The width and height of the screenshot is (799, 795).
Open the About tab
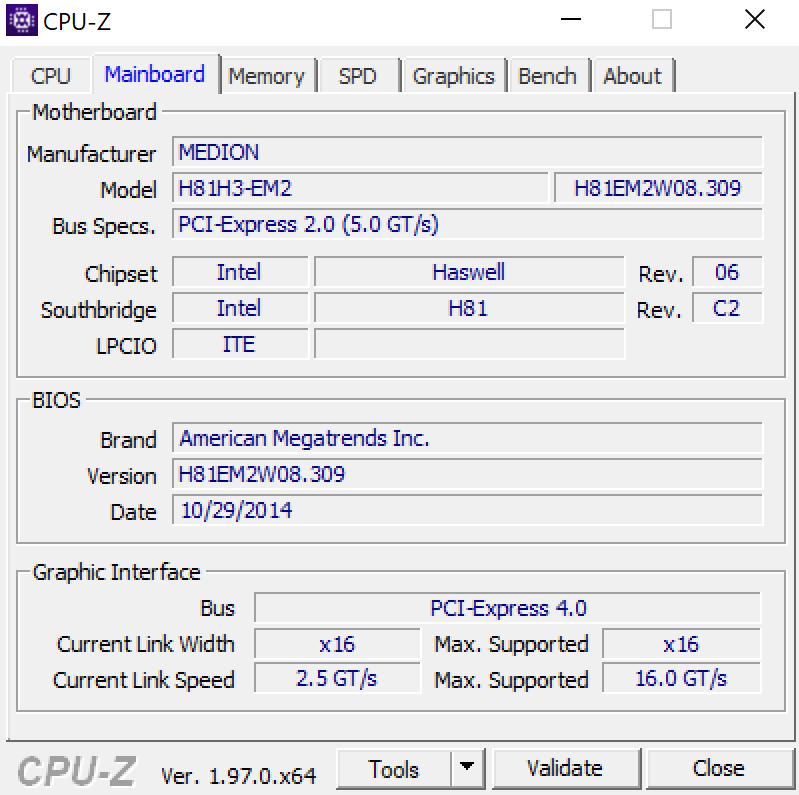[x=632, y=76]
